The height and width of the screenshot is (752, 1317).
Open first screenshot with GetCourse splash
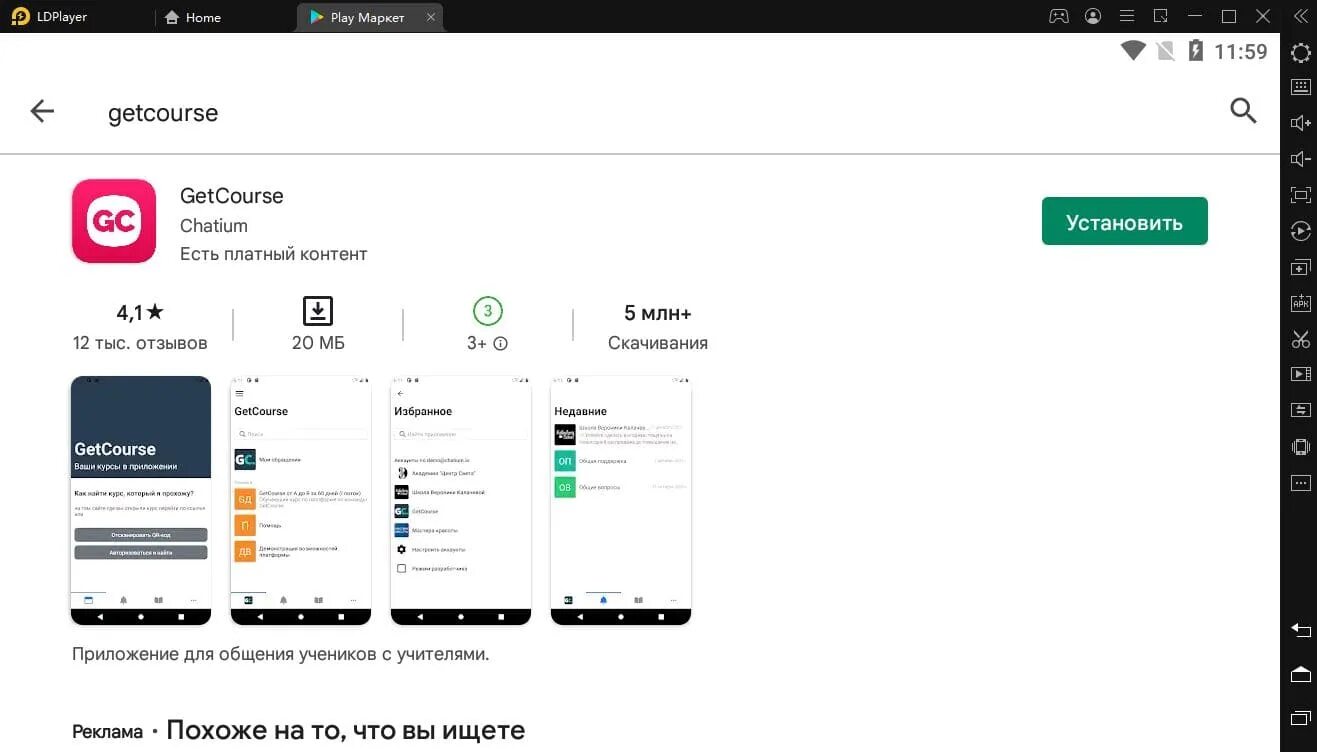pos(141,500)
